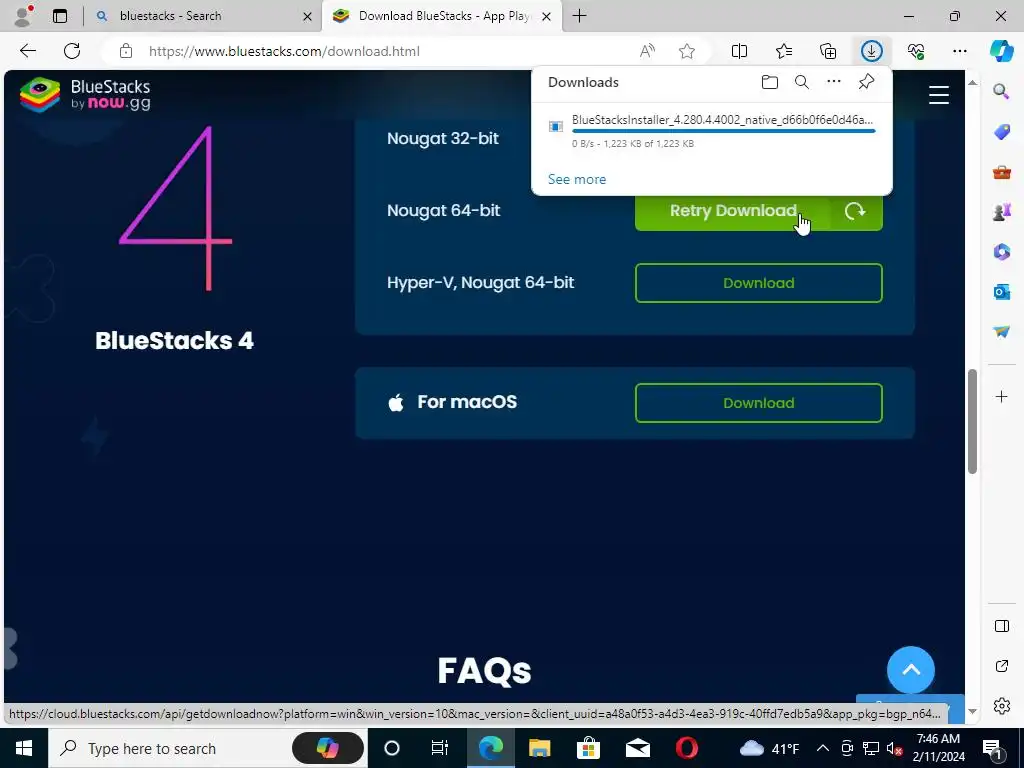Open sidebar Drop paper plane icon

[x=1001, y=331]
